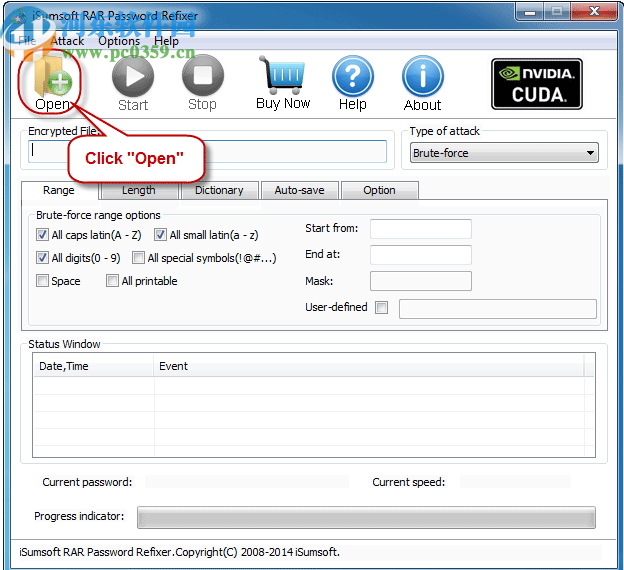Screen dimensions: 624x570
Task: Click the Stop button icon
Action: (203, 75)
